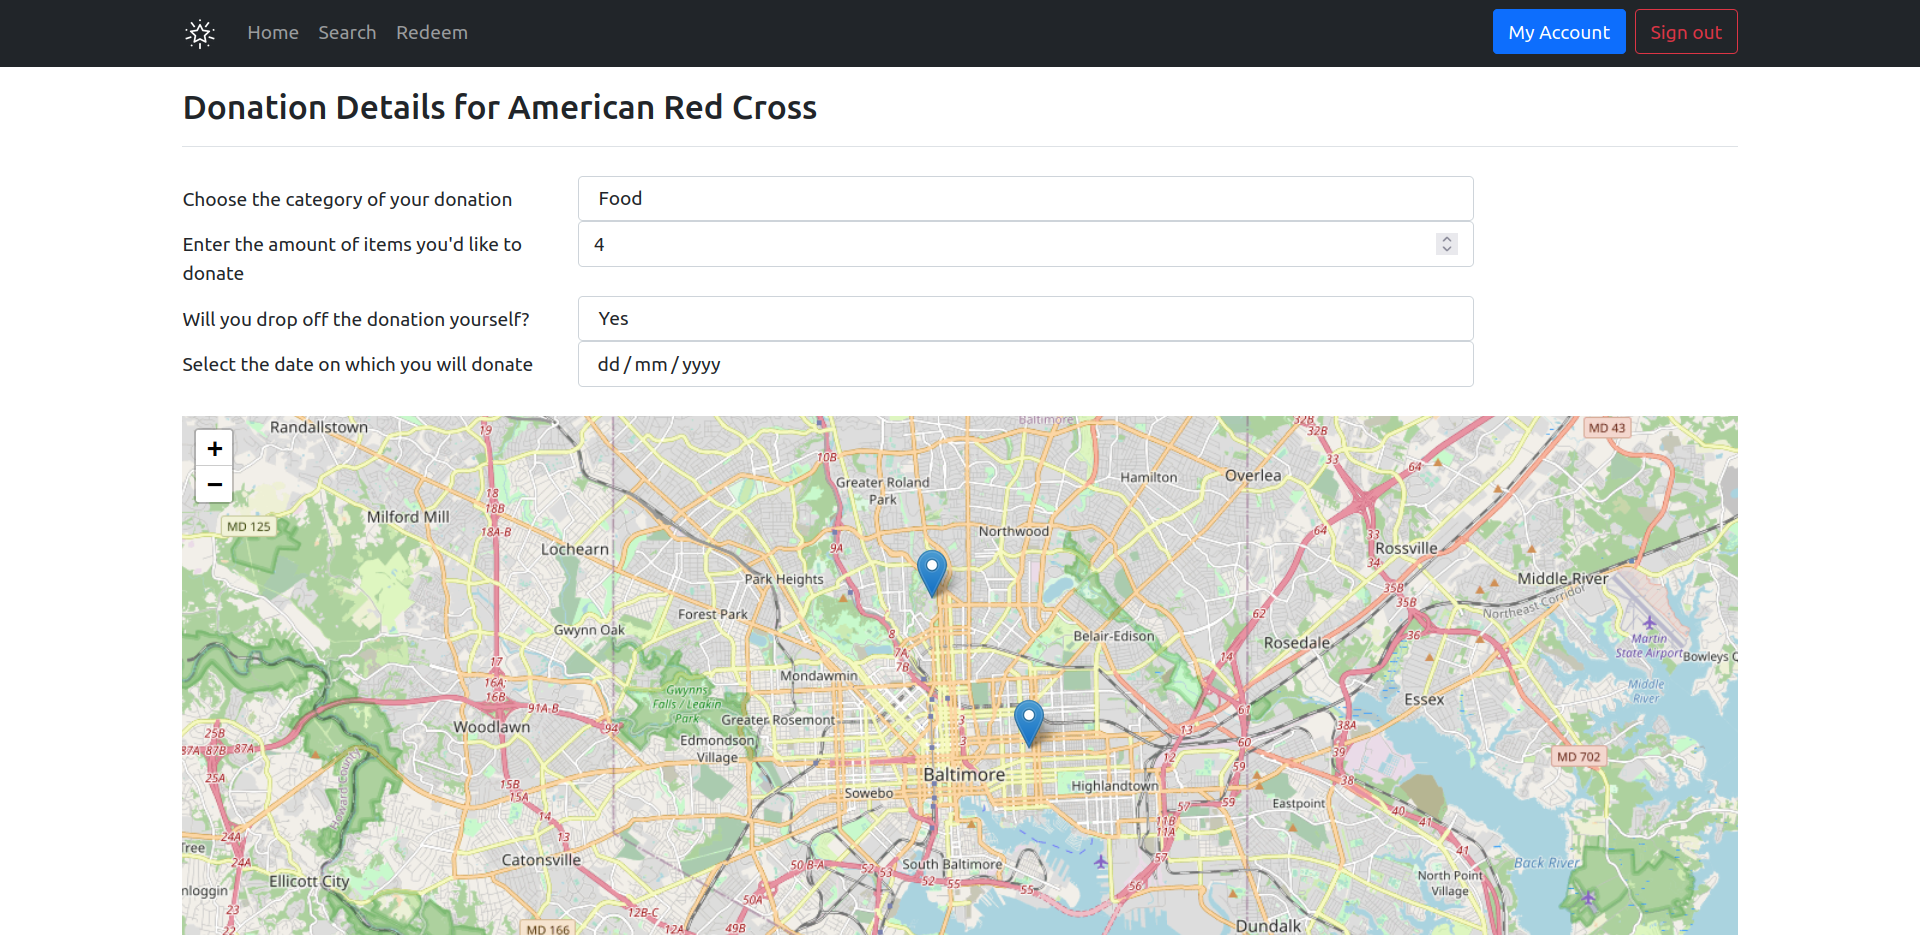Viewport: 1920px width, 935px height.
Task: Open the Search nav item
Action: tap(347, 33)
